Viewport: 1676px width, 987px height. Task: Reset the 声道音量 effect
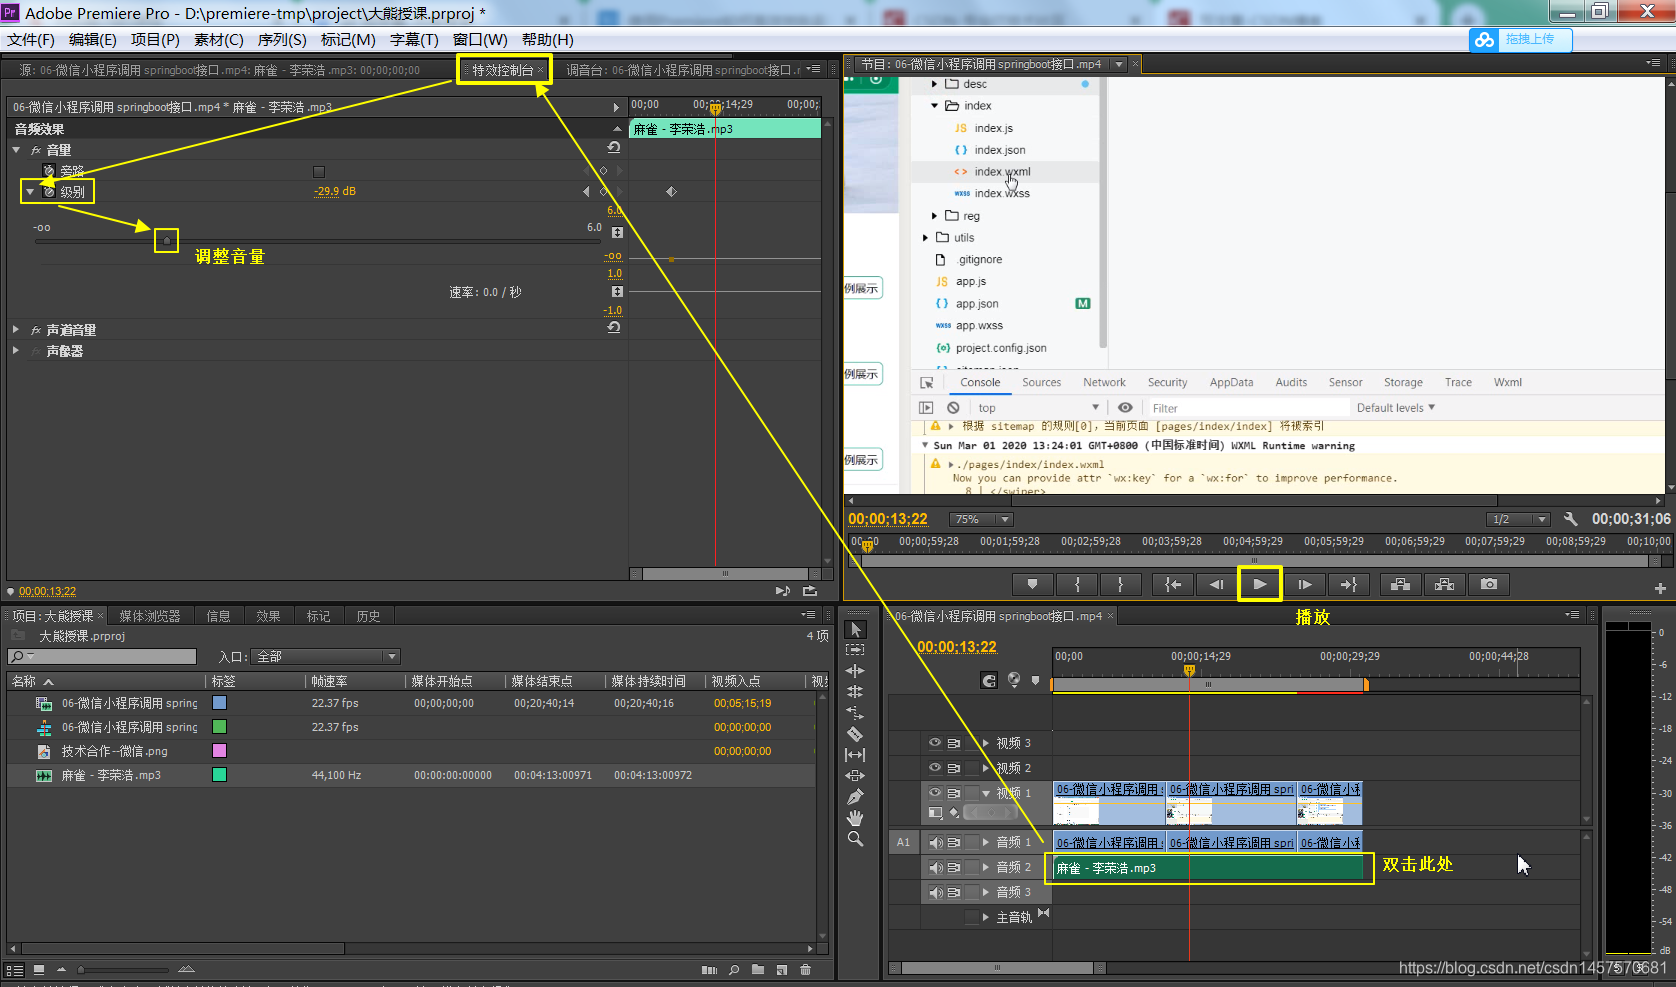614,328
